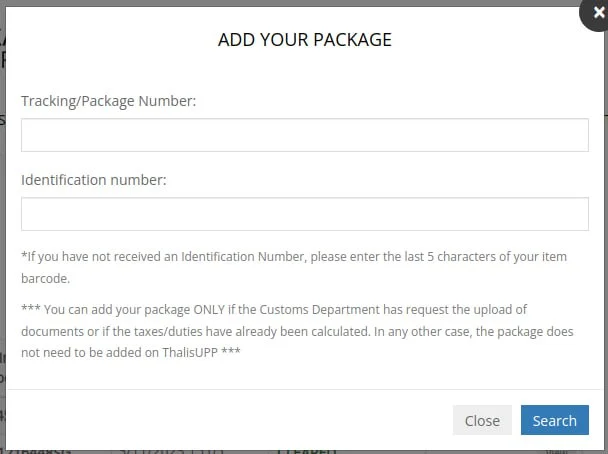Click the "Identification number:" label
This screenshot has width=608, height=454.
point(93,180)
